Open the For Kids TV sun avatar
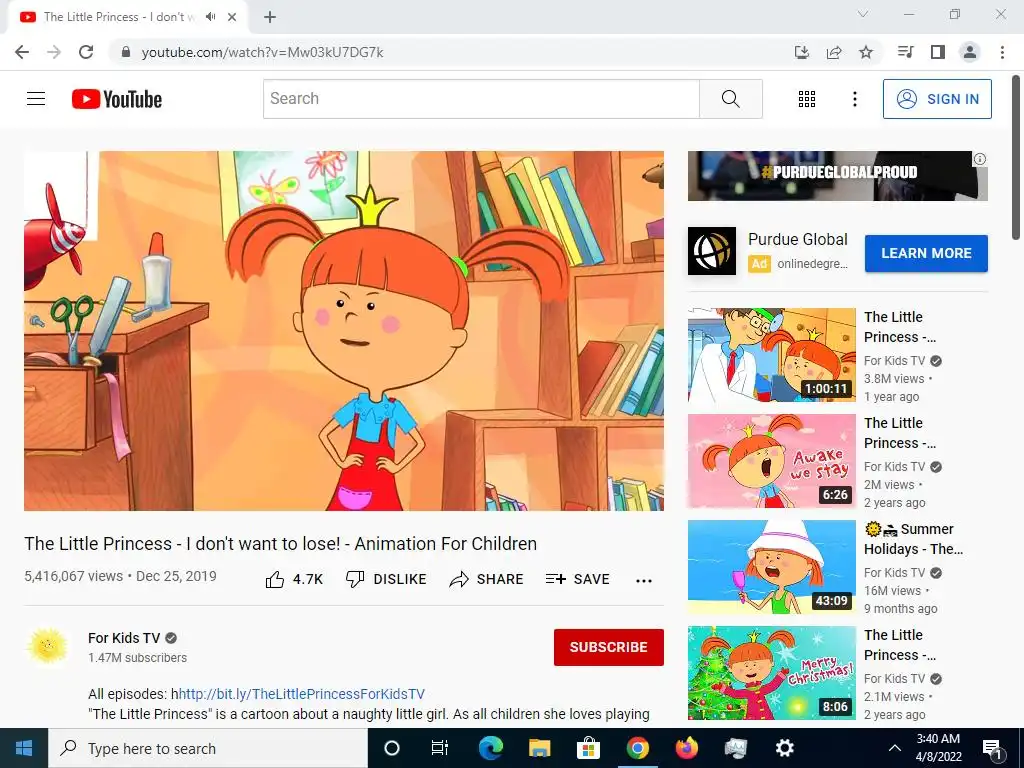Image resolution: width=1024 pixels, height=768 pixels. pos(48,647)
